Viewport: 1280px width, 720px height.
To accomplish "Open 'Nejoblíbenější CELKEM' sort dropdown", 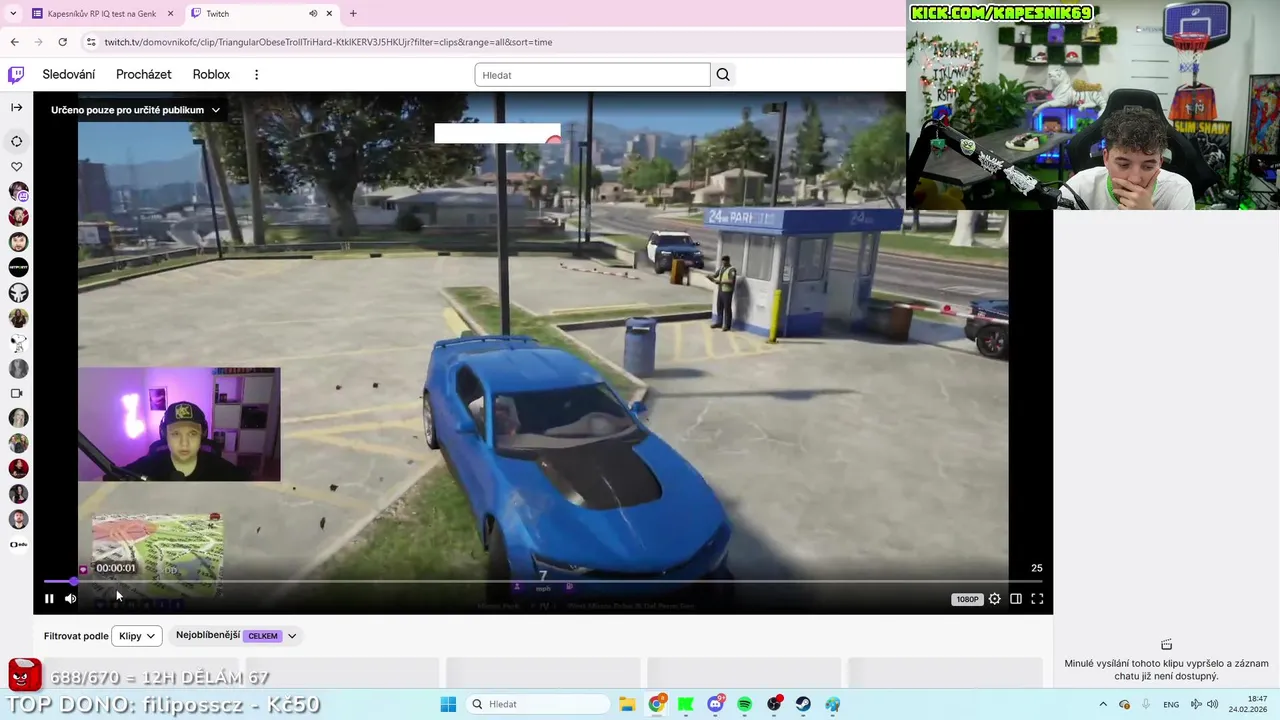I will tap(236, 636).
